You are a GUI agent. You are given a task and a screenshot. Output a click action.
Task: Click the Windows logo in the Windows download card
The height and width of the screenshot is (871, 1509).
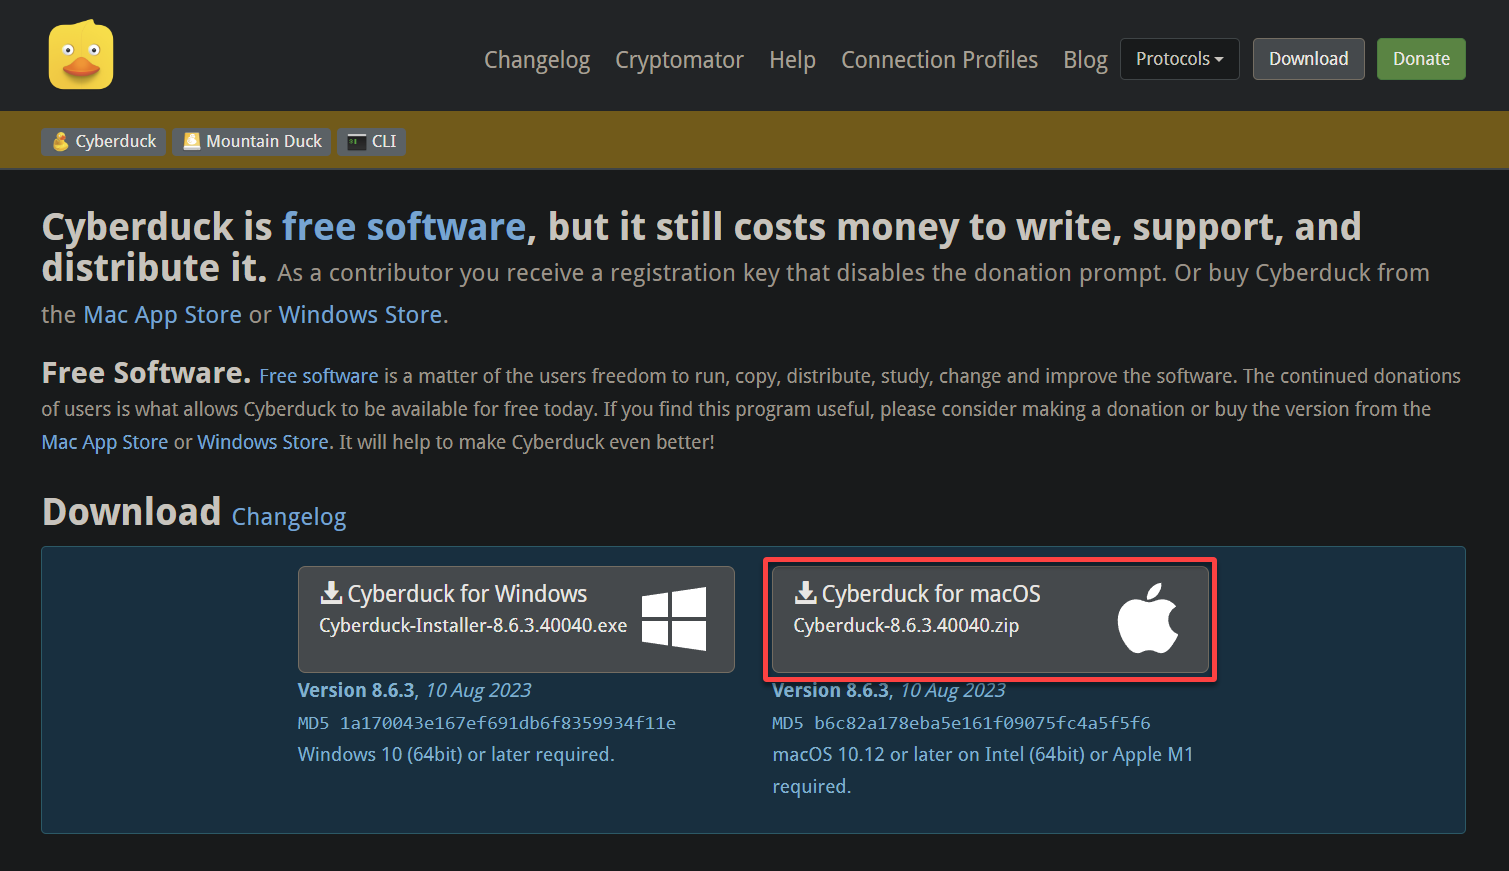[x=674, y=619]
